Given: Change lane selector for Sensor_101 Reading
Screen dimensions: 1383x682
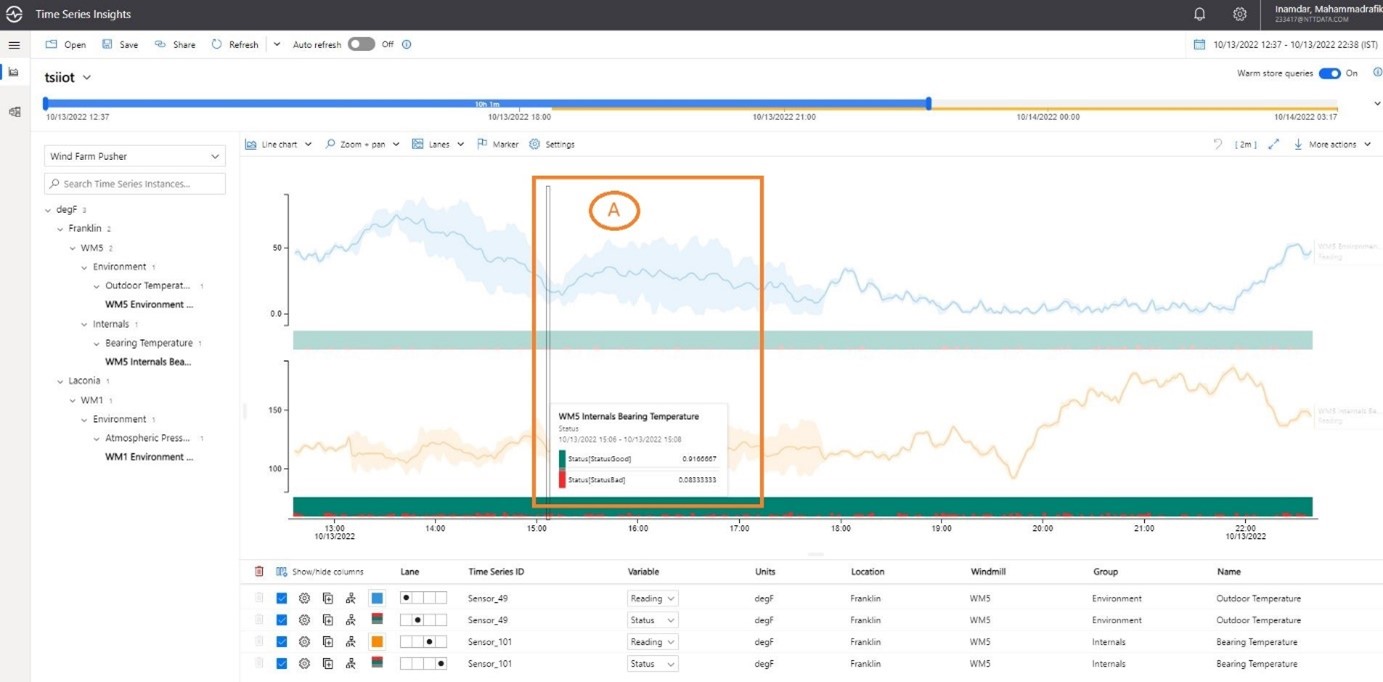Looking at the screenshot, I should click(423, 642).
